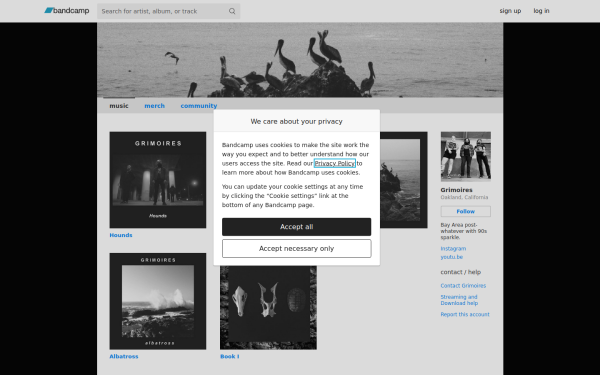Click the search magnifier icon
The image size is (600, 375).
click(x=232, y=11)
